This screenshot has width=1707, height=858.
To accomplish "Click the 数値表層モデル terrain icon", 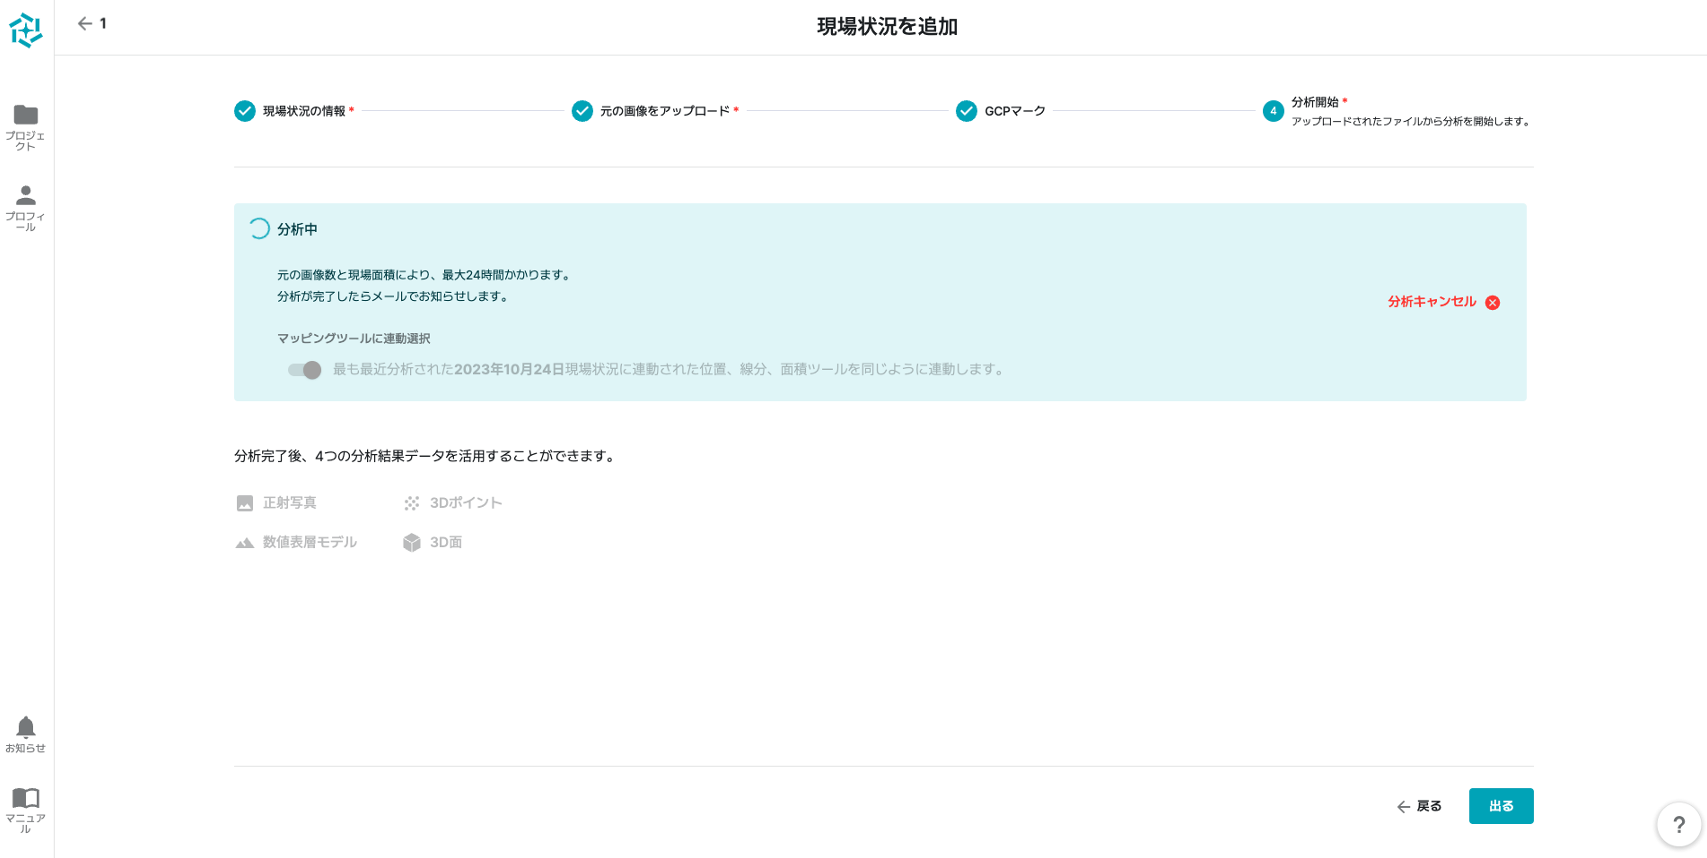I will (245, 543).
